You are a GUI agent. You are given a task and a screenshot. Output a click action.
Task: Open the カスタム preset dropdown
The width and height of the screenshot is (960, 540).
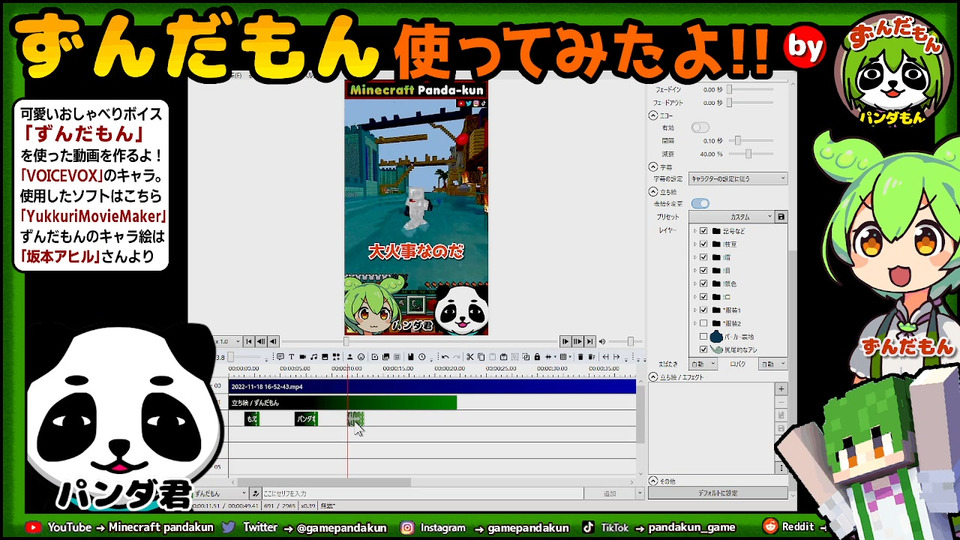pos(732,217)
